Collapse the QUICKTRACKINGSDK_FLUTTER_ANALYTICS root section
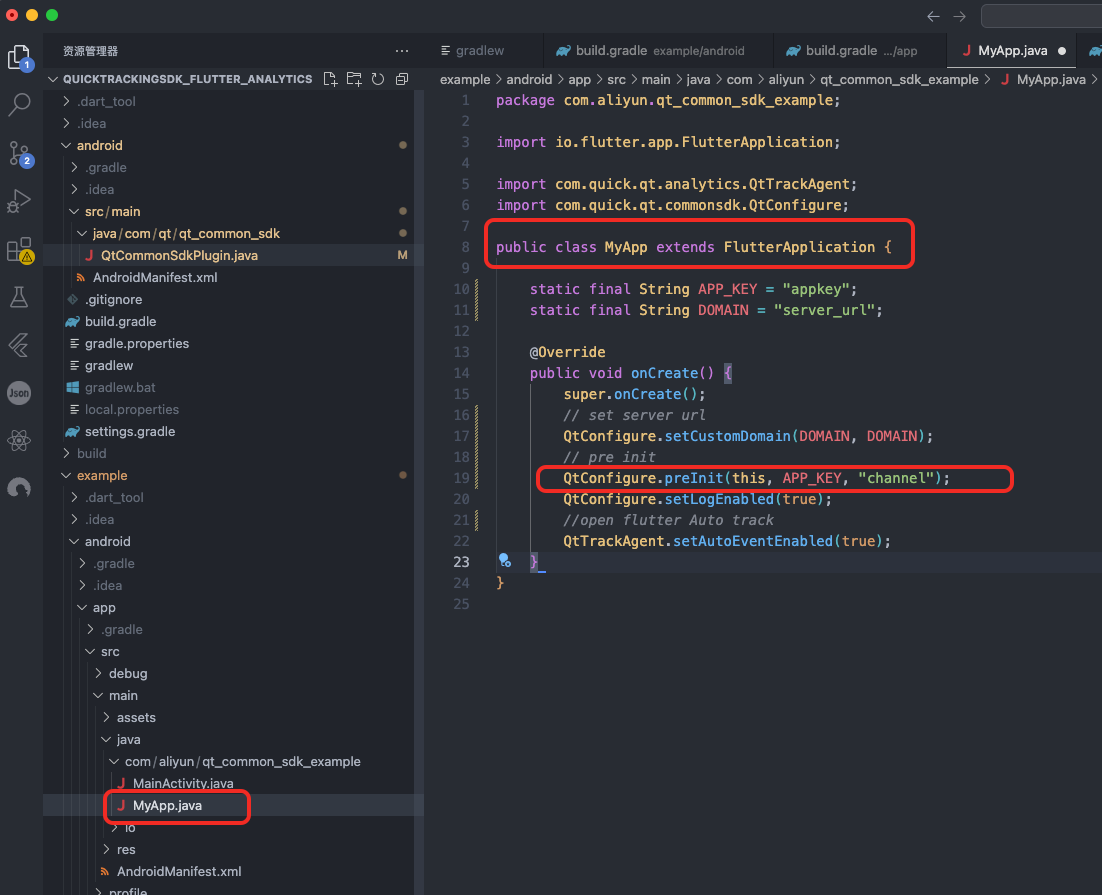The width and height of the screenshot is (1102, 895). (187, 79)
